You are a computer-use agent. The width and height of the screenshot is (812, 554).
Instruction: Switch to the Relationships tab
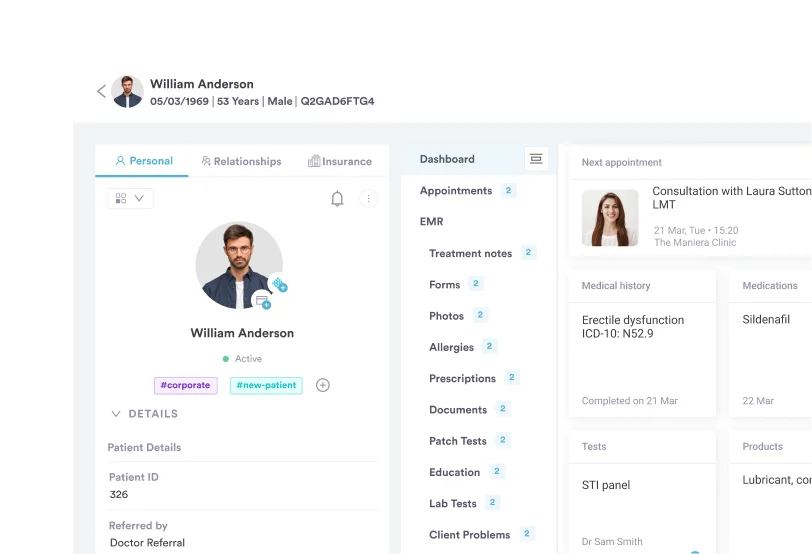tap(241, 161)
